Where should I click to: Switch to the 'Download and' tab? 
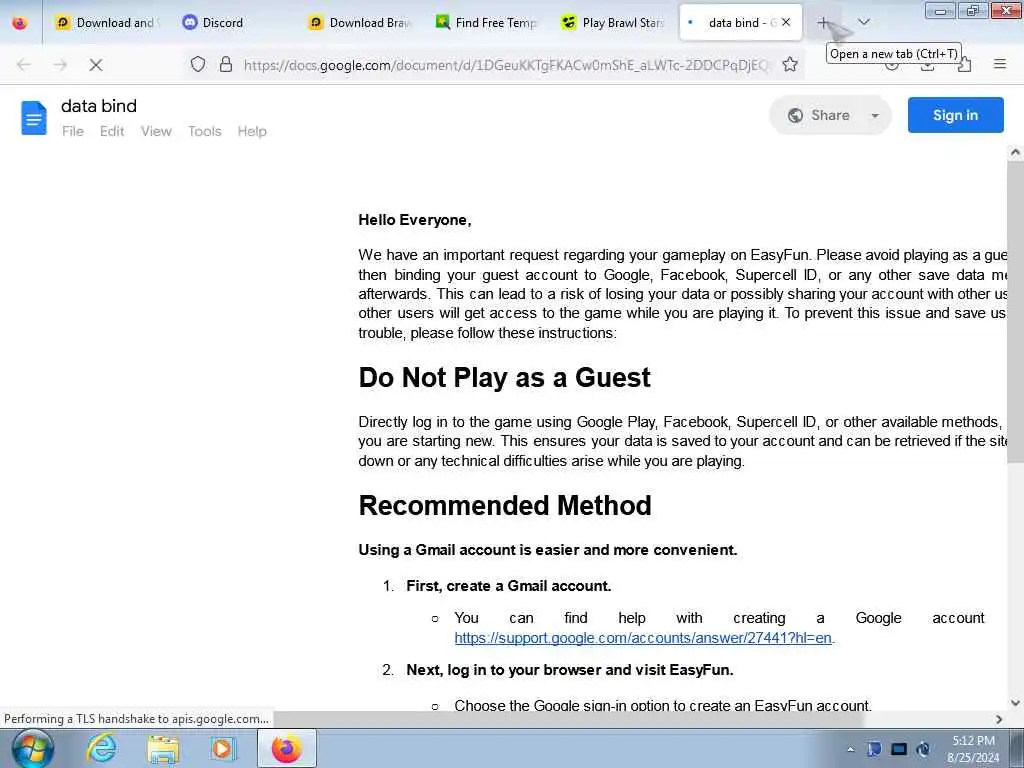[108, 23]
